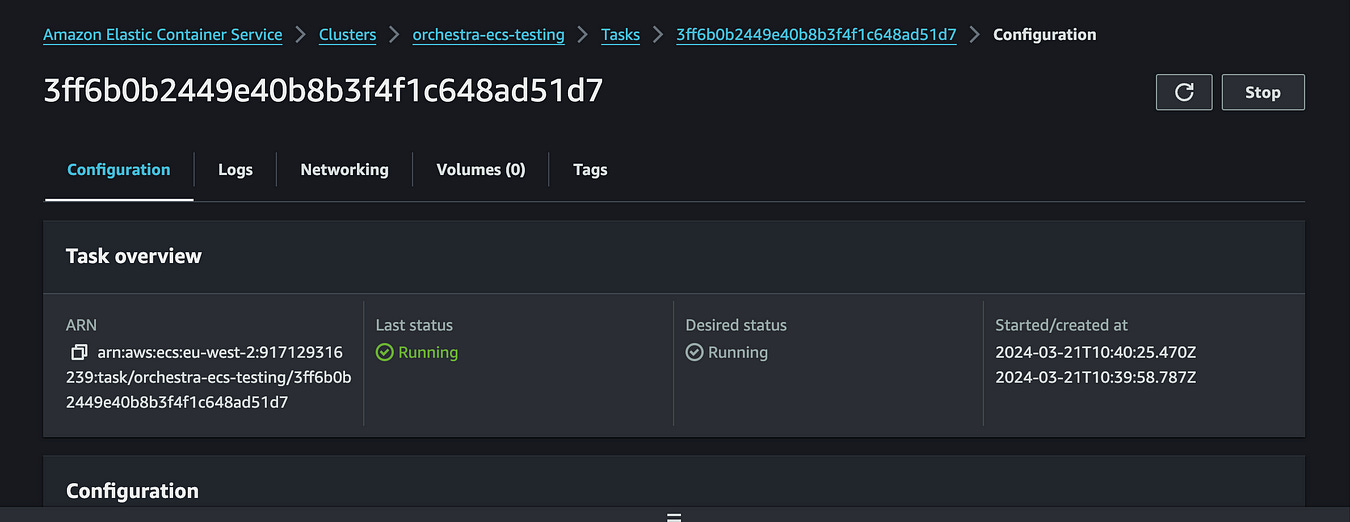Click the Started/created at label
The height and width of the screenshot is (522, 1350).
[x=1061, y=326]
